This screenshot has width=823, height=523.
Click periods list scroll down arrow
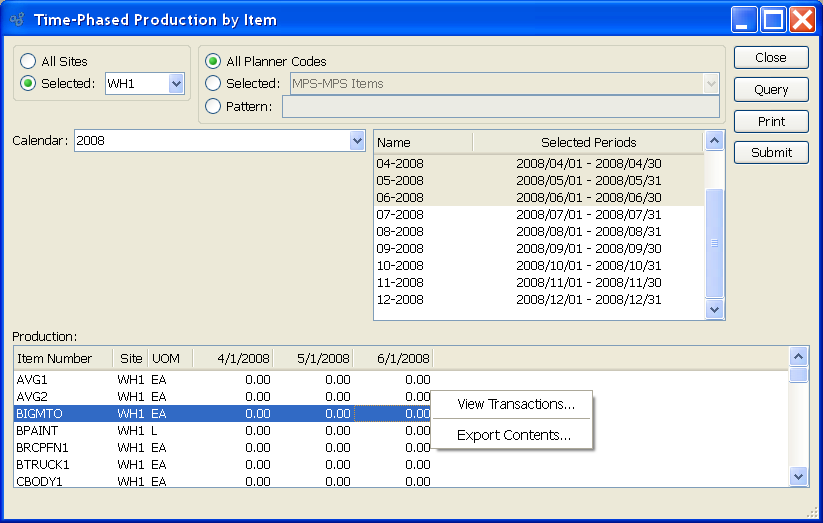click(714, 310)
